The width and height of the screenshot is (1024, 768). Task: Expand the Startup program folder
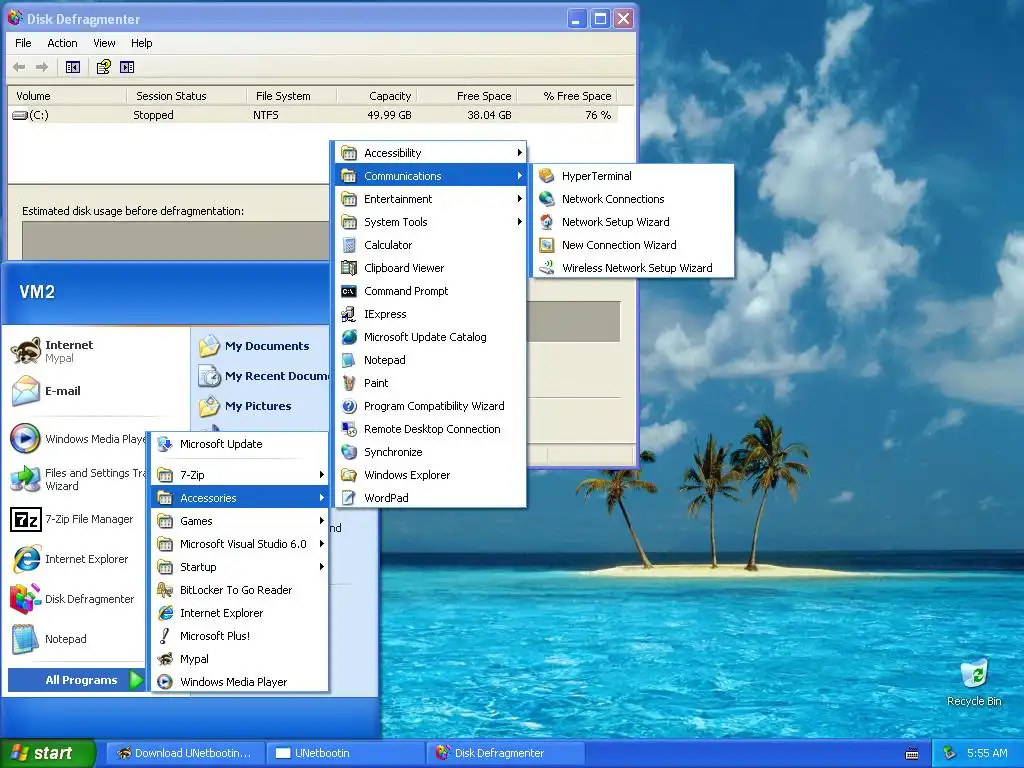(240, 567)
